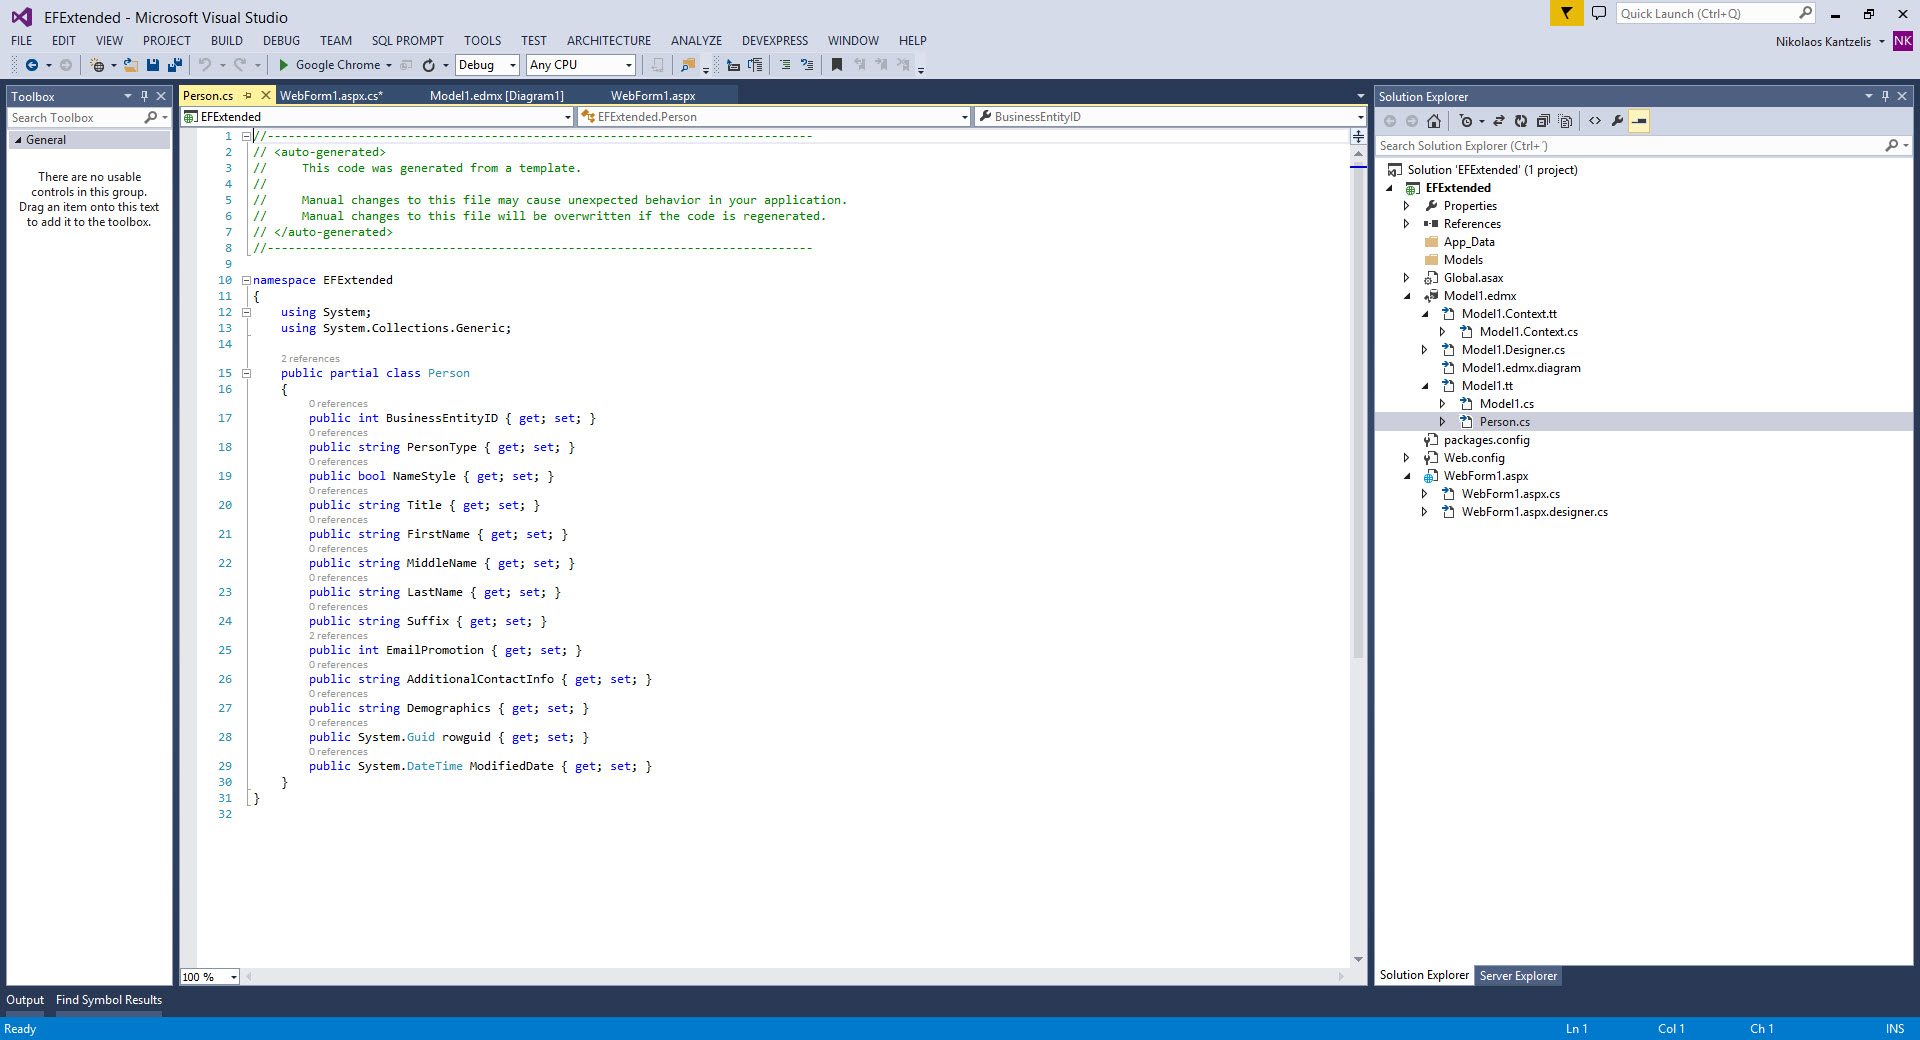The height and width of the screenshot is (1040, 1920).
Task: Click the New Project toolbar icon
Action: point(98,65)
